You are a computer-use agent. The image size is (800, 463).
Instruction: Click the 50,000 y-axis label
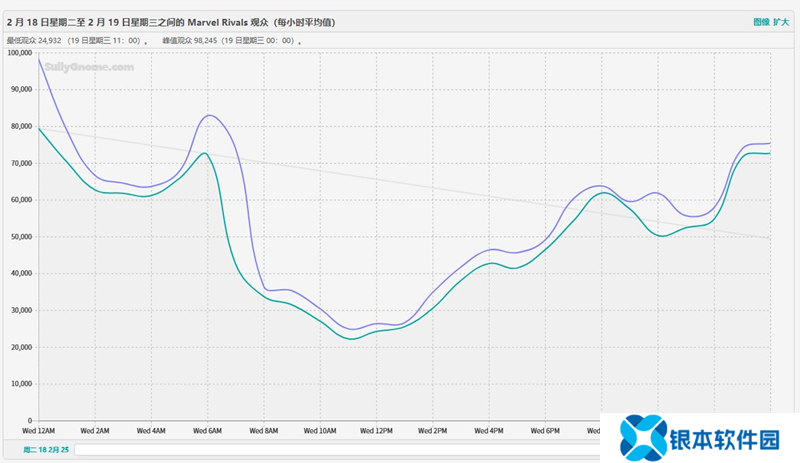click(20, 236)
